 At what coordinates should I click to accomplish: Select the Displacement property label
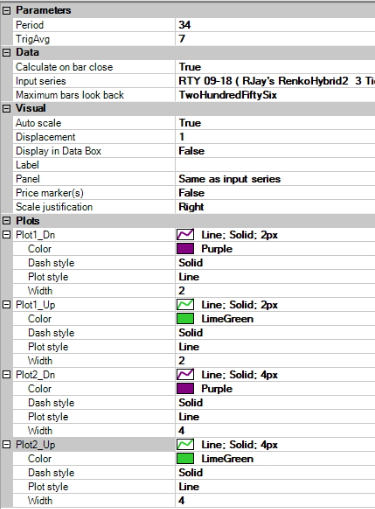tap(45, 137)
